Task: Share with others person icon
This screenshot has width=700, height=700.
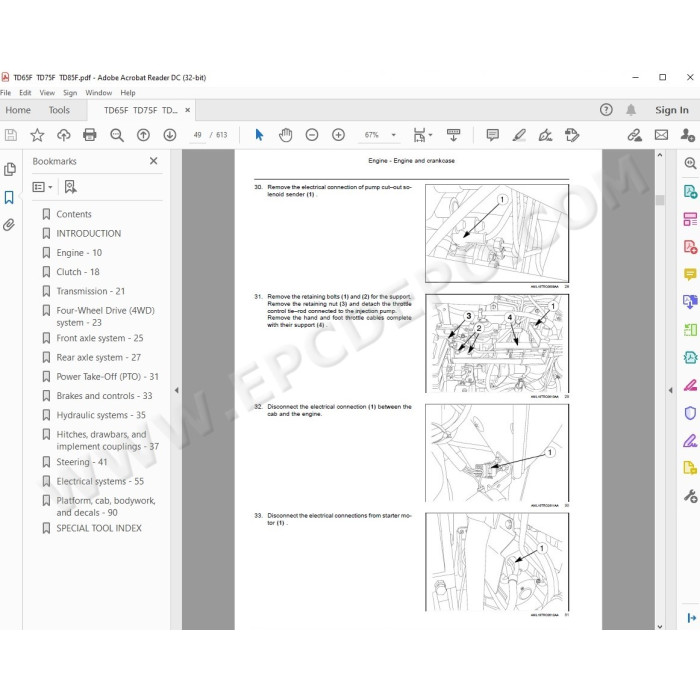Action: tap(688, 134)
